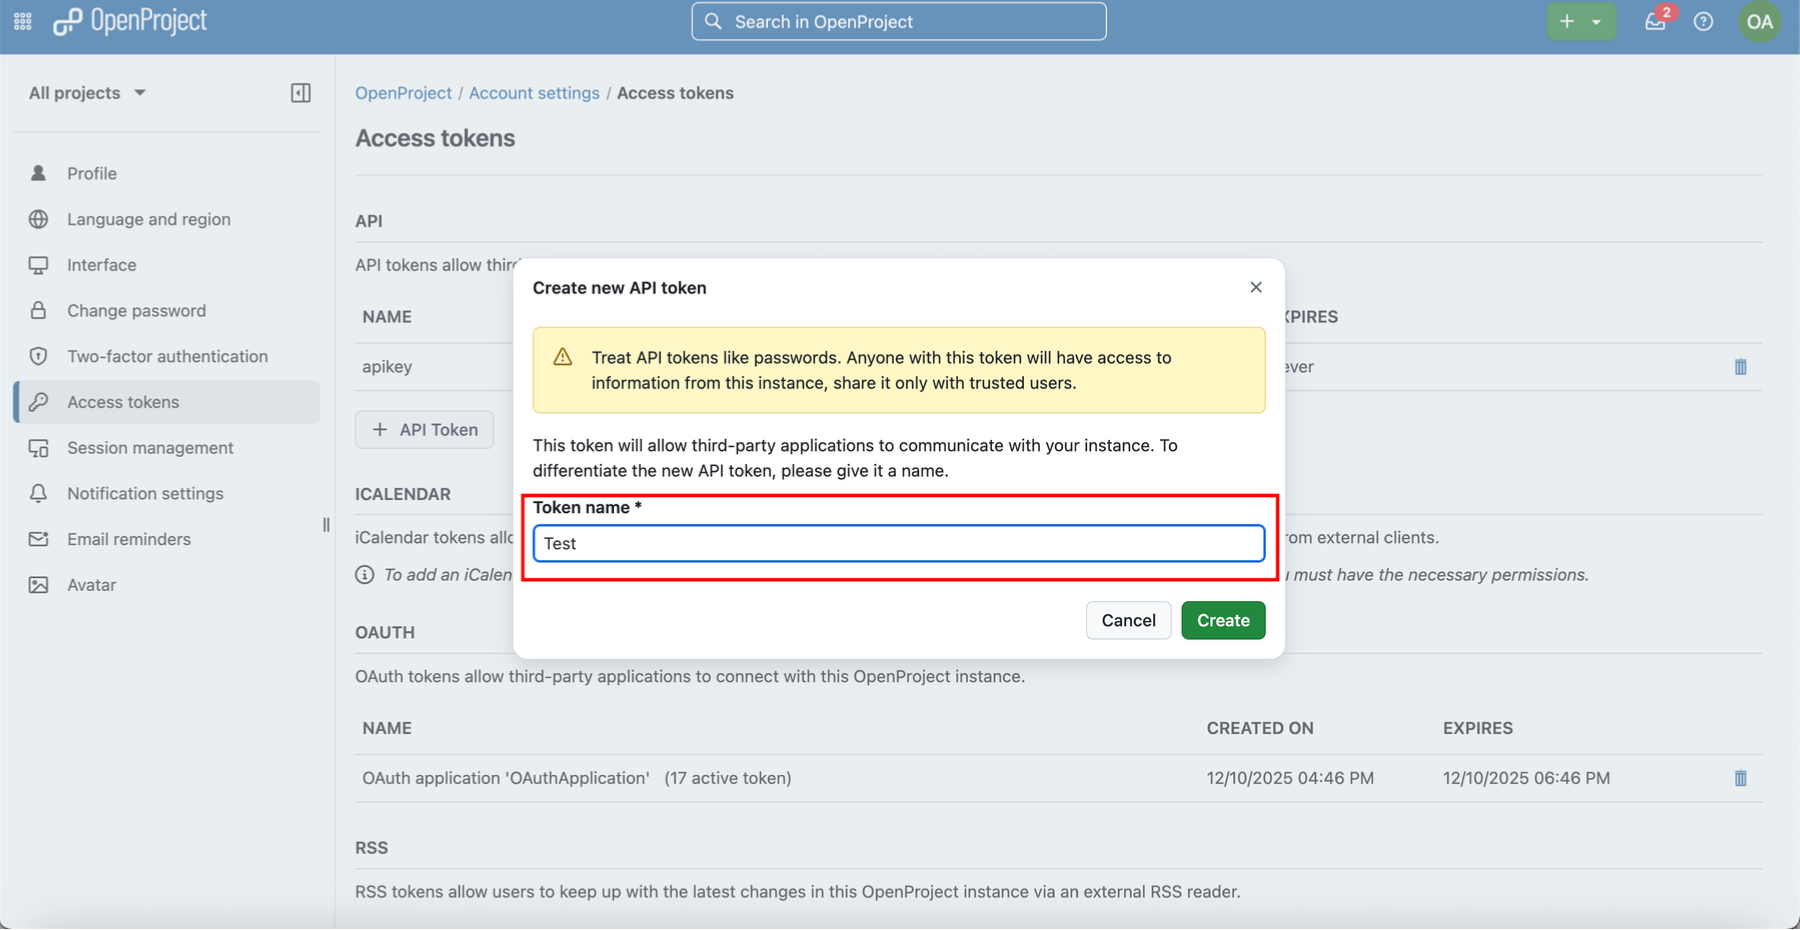Expand the All projects dropdown

pyautogui.click(x=87, y=93)
